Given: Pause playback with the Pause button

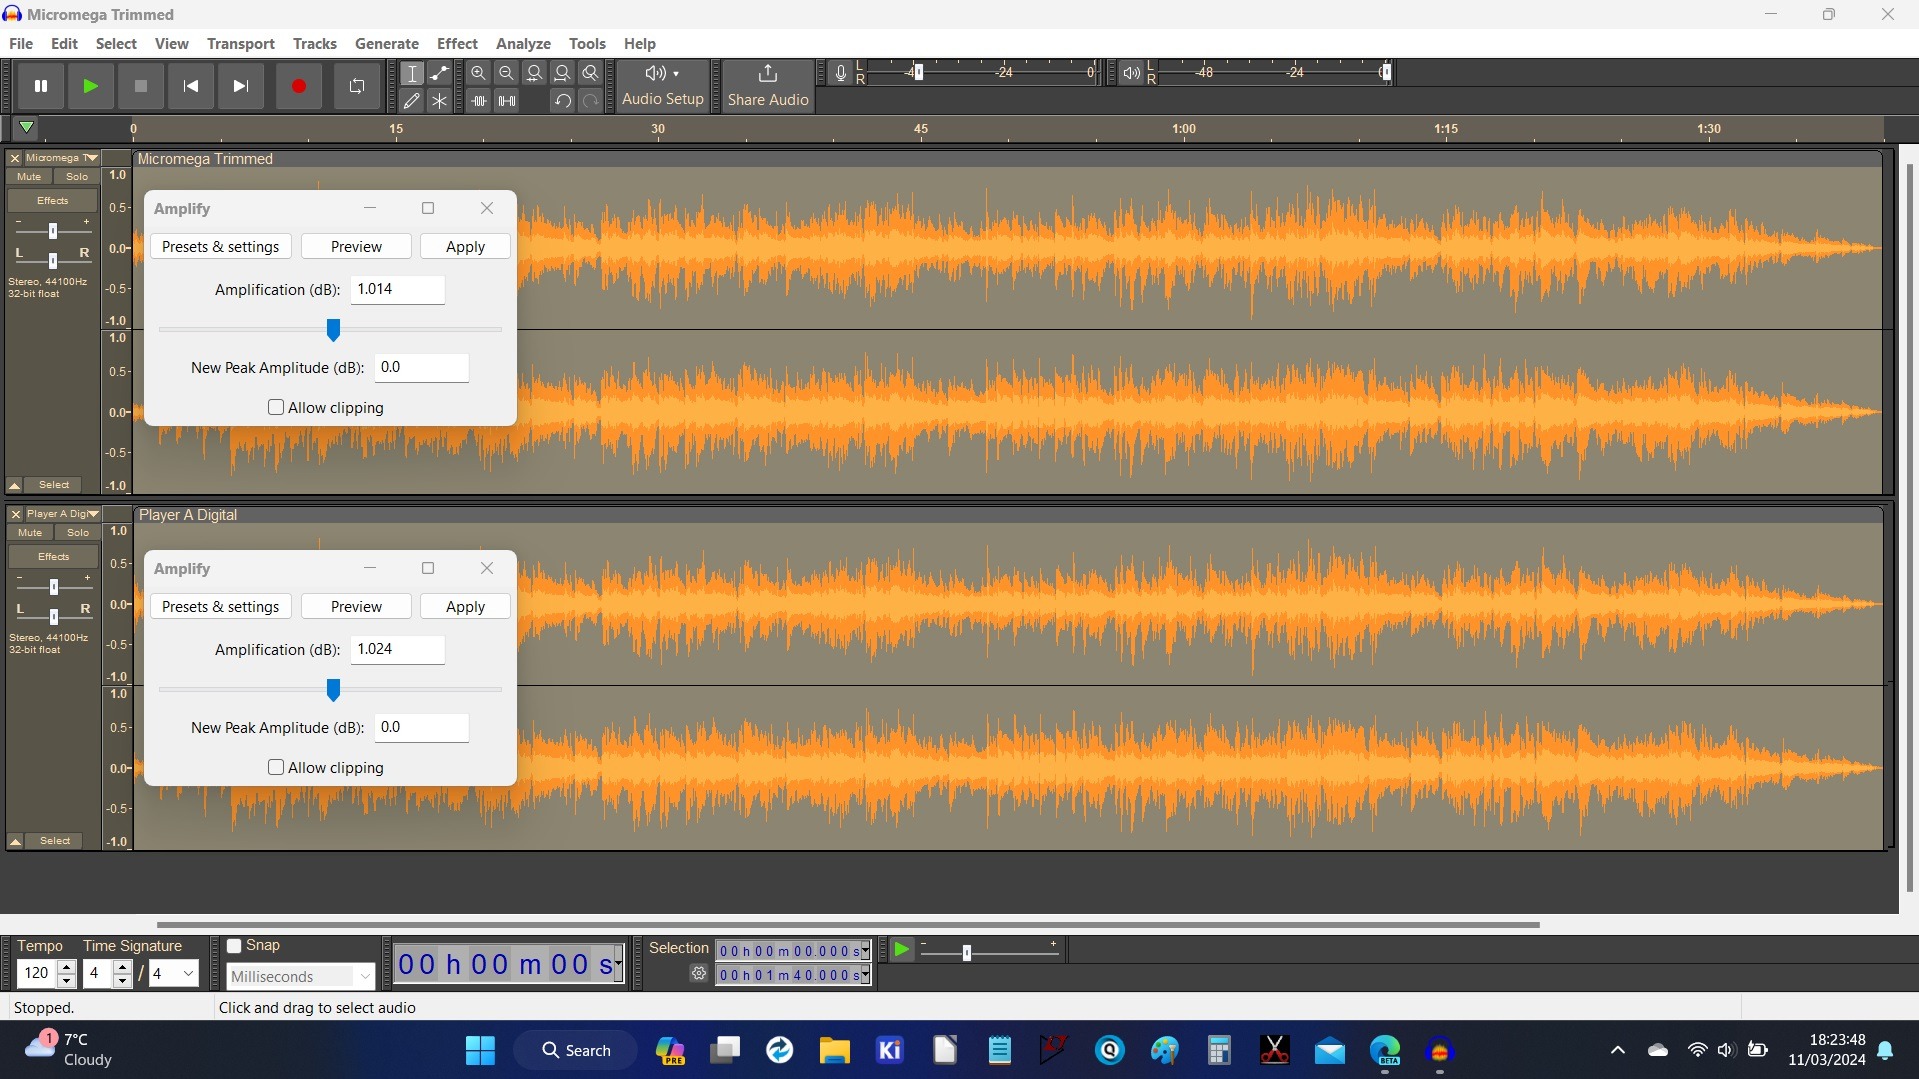Looking at the screenshot, I should (41, 86).
